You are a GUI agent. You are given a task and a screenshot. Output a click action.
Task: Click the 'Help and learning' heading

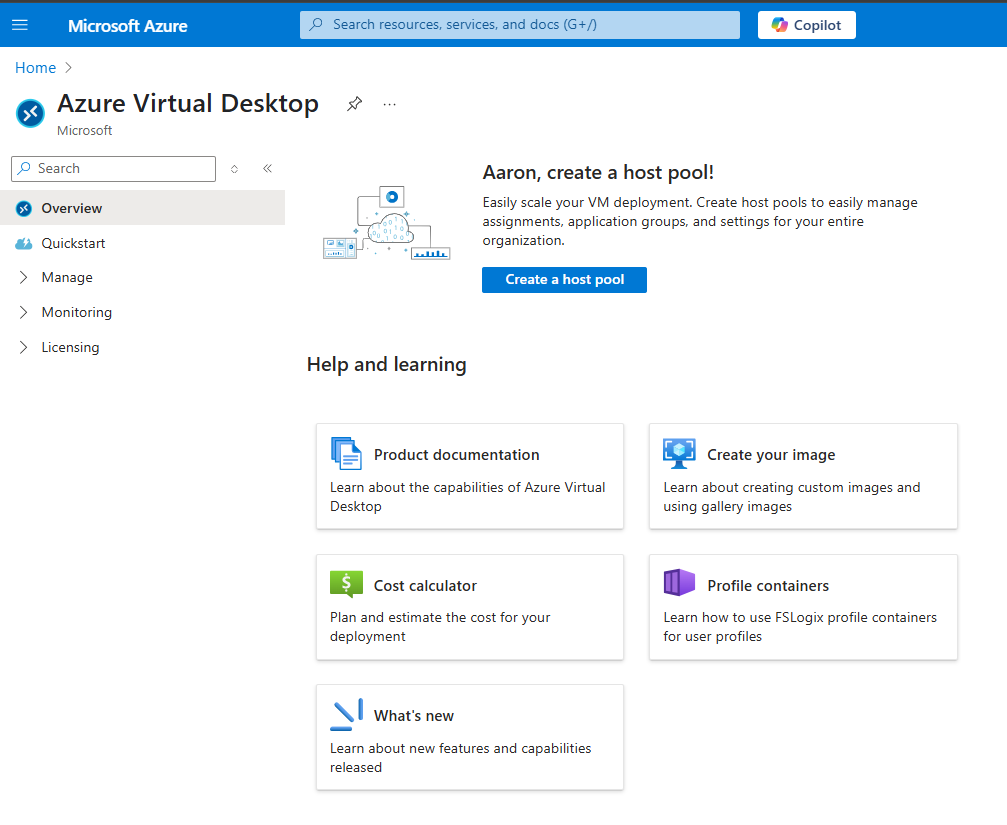pyautogui.click(x=387, y=364)
